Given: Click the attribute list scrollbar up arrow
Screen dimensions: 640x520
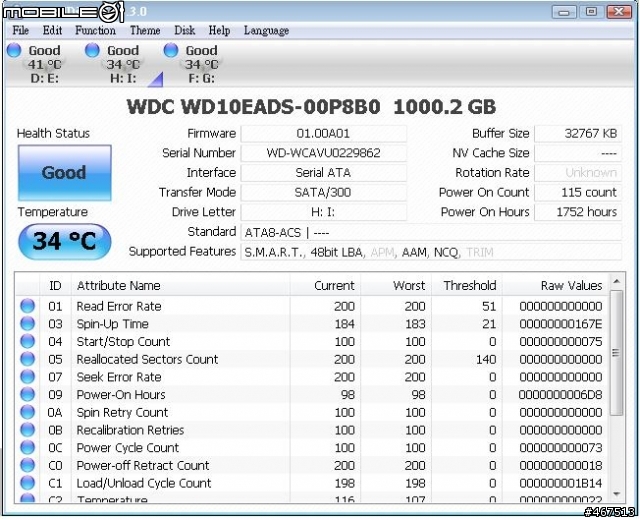Looking at the screenshot, I should 616,281.
